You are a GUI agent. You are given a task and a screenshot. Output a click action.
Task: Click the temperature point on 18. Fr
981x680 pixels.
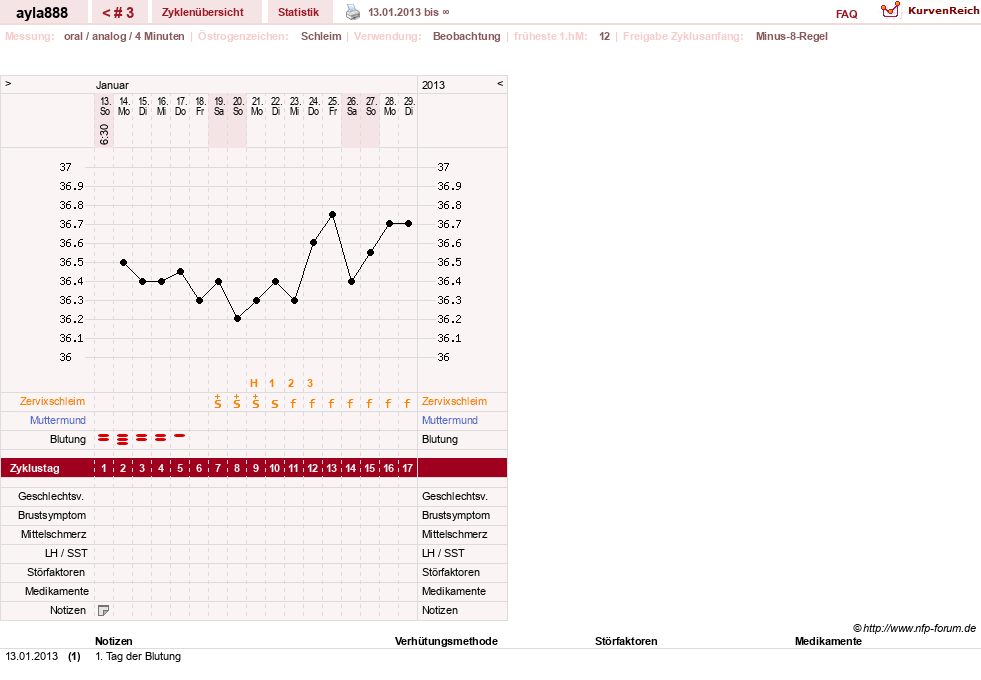pyautogui.click(x=200, y=300)
